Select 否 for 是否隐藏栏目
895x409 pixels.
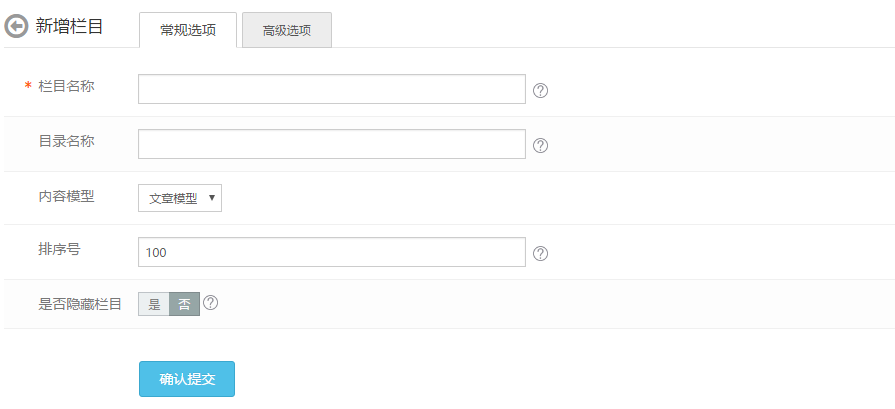pos(184,304)
